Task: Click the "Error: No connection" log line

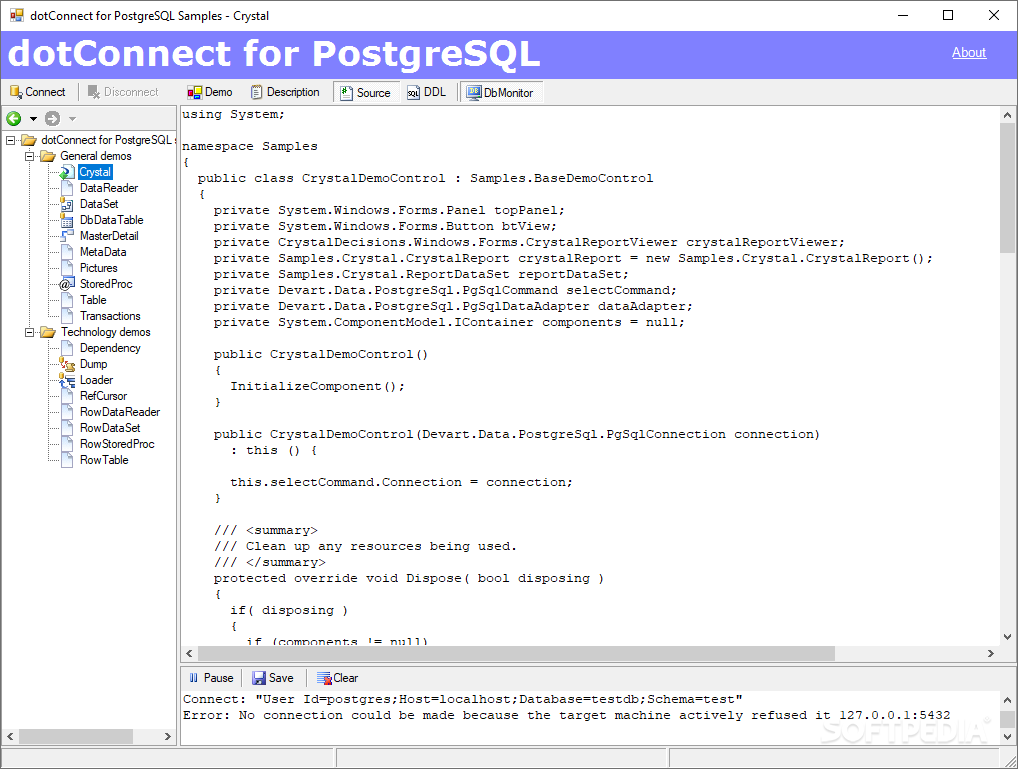Action: coord(566,715)
